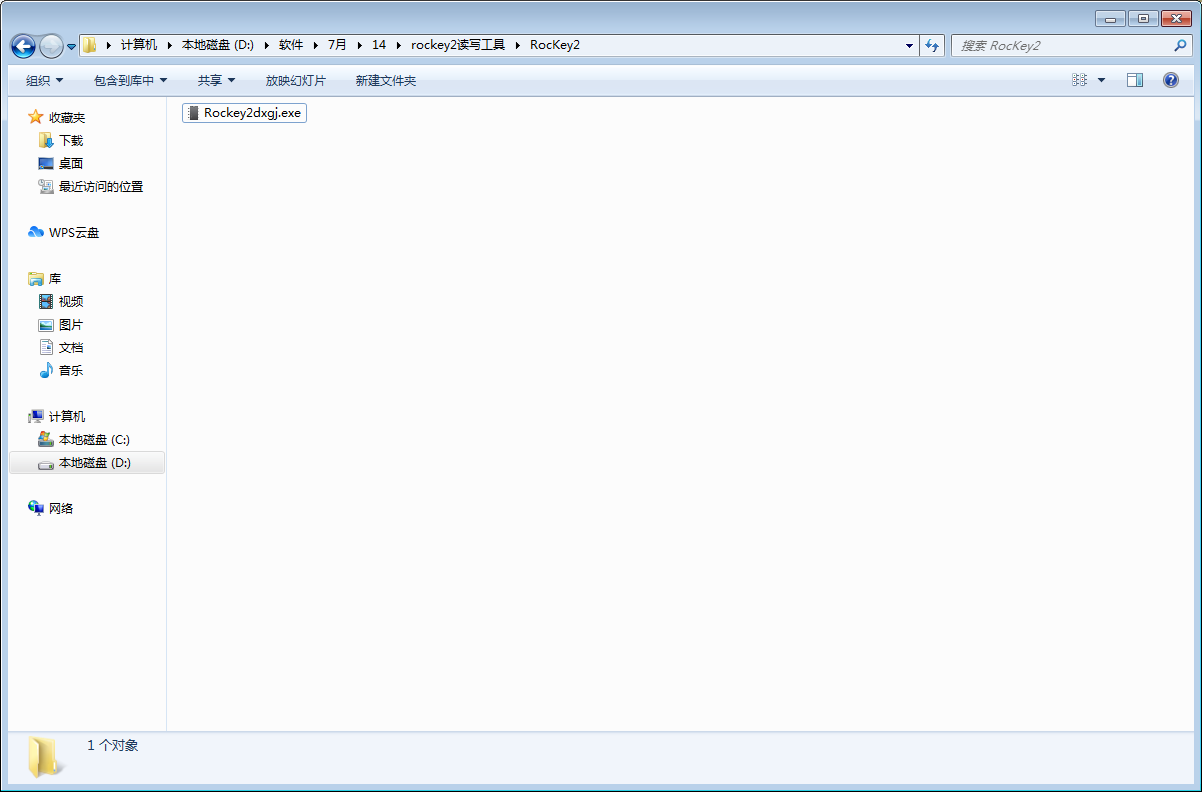This screenshot has height=792, width=1202.
Task: Click the 放映幻灯片 button
Action: (x=295, y=80)
